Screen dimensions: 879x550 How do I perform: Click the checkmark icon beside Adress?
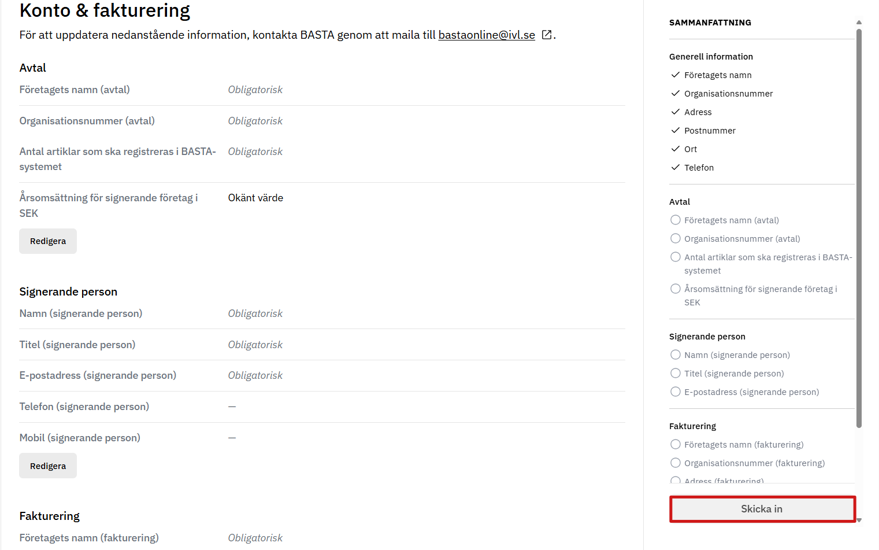(675, 112)
